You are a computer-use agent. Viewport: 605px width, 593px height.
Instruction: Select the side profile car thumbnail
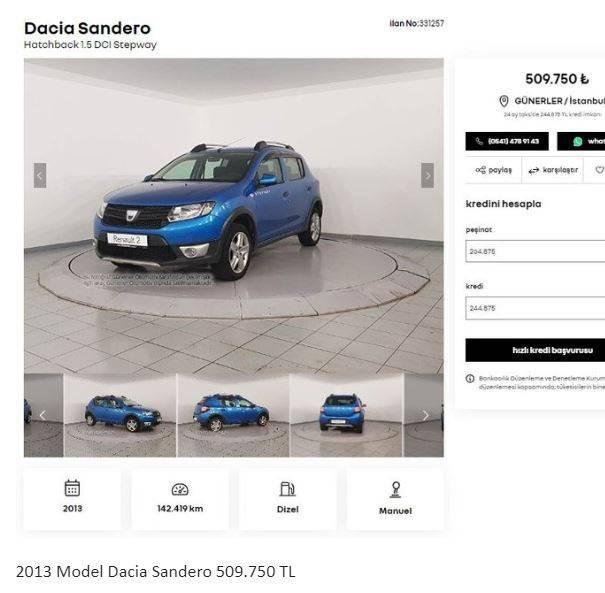click(x=233, y=416)
